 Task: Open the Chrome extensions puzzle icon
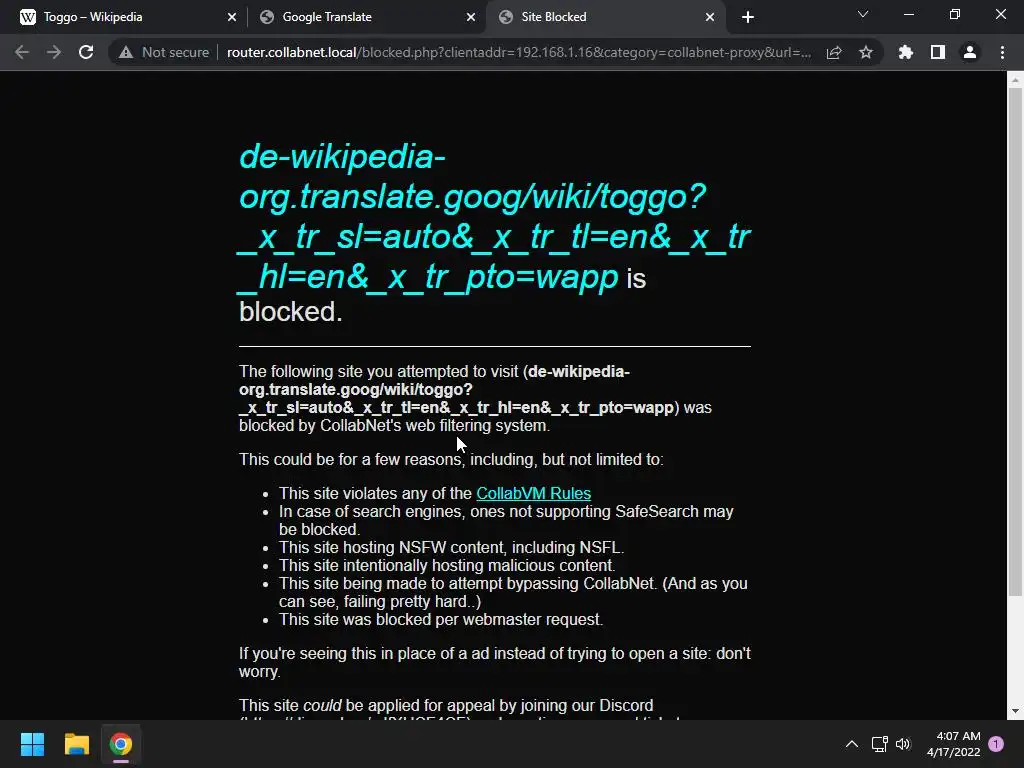pyautogui.click(x=906, y=52)
